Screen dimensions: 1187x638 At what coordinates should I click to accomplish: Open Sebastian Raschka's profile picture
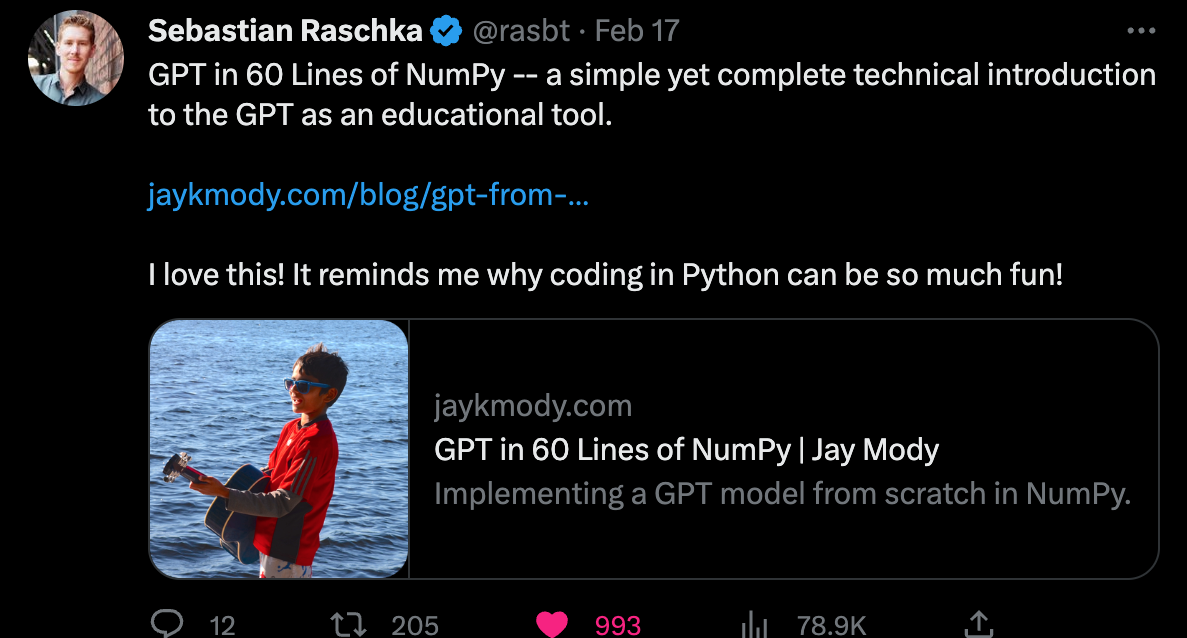[x=76, y=58]
